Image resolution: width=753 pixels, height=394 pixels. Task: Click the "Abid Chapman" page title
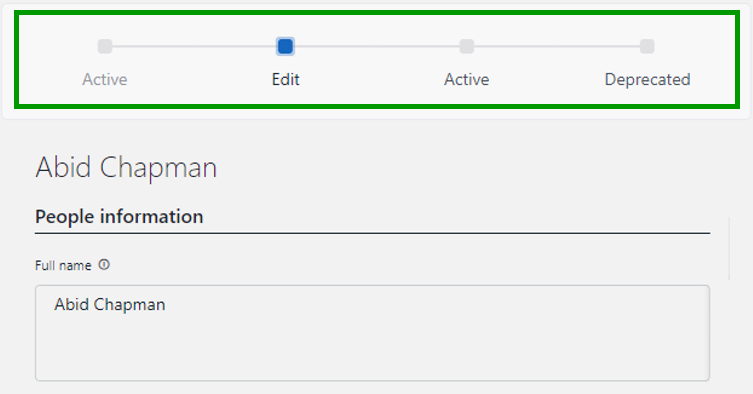[126, 168]
